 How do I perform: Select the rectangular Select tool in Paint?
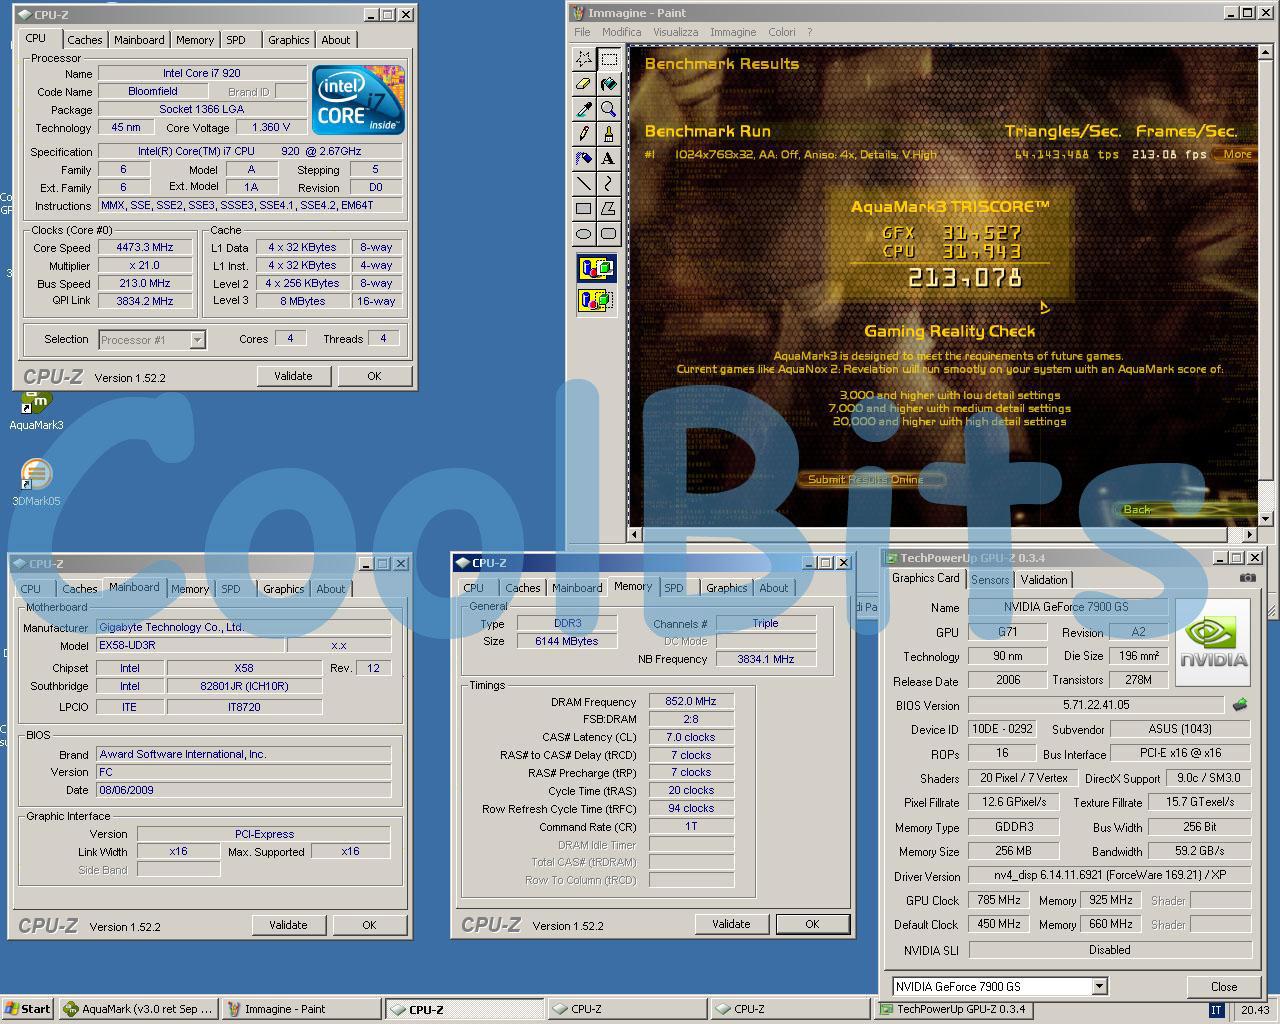[x=608, y=59]
